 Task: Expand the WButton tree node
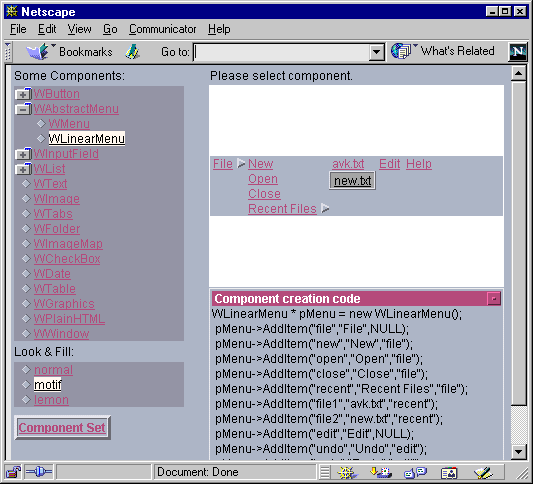pos(23,94)
